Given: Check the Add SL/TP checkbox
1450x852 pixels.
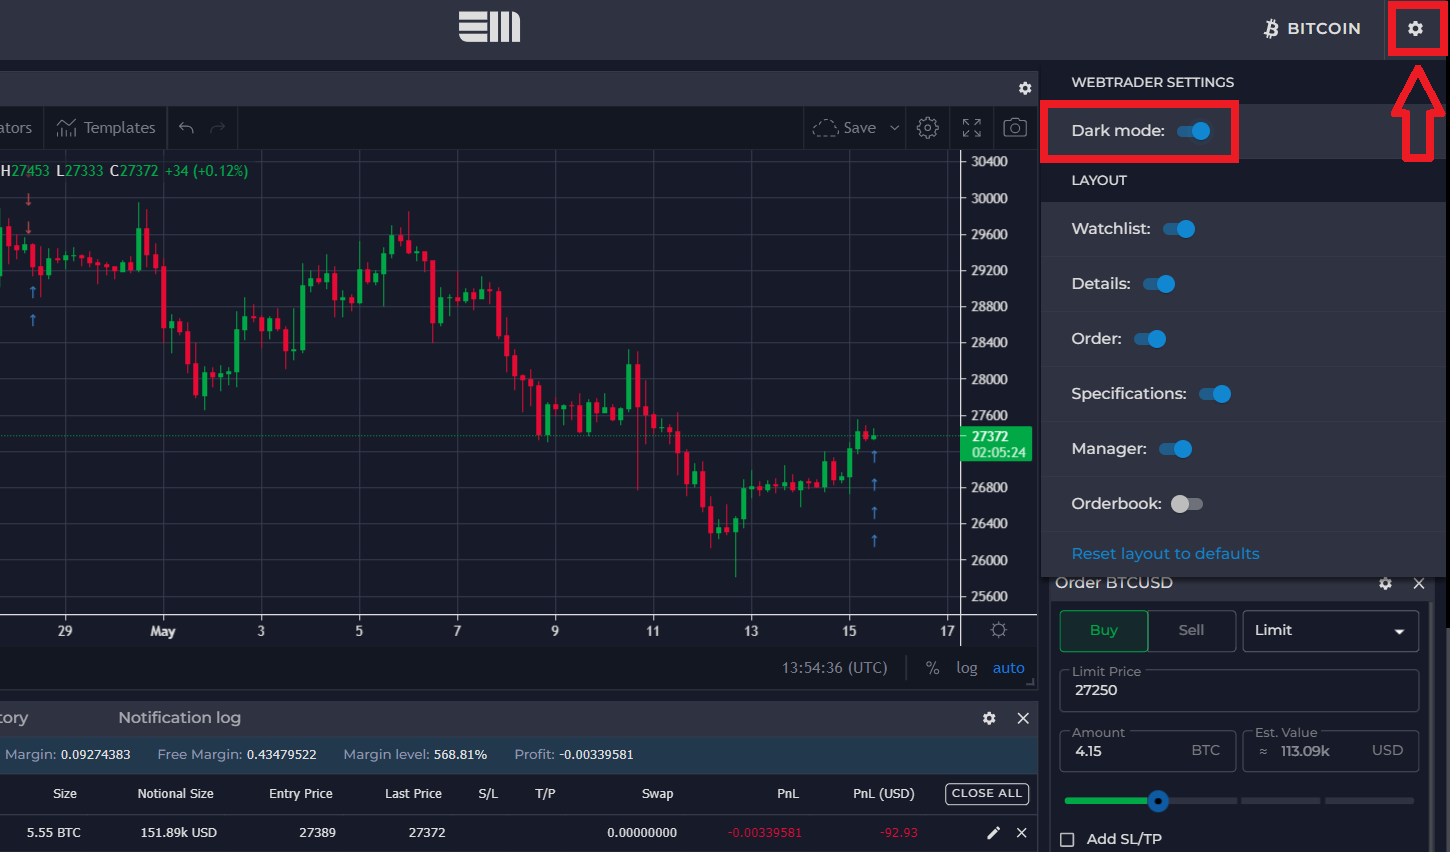Looking at the screenshot, I should pyautogui.click(x=1067, y=839).
